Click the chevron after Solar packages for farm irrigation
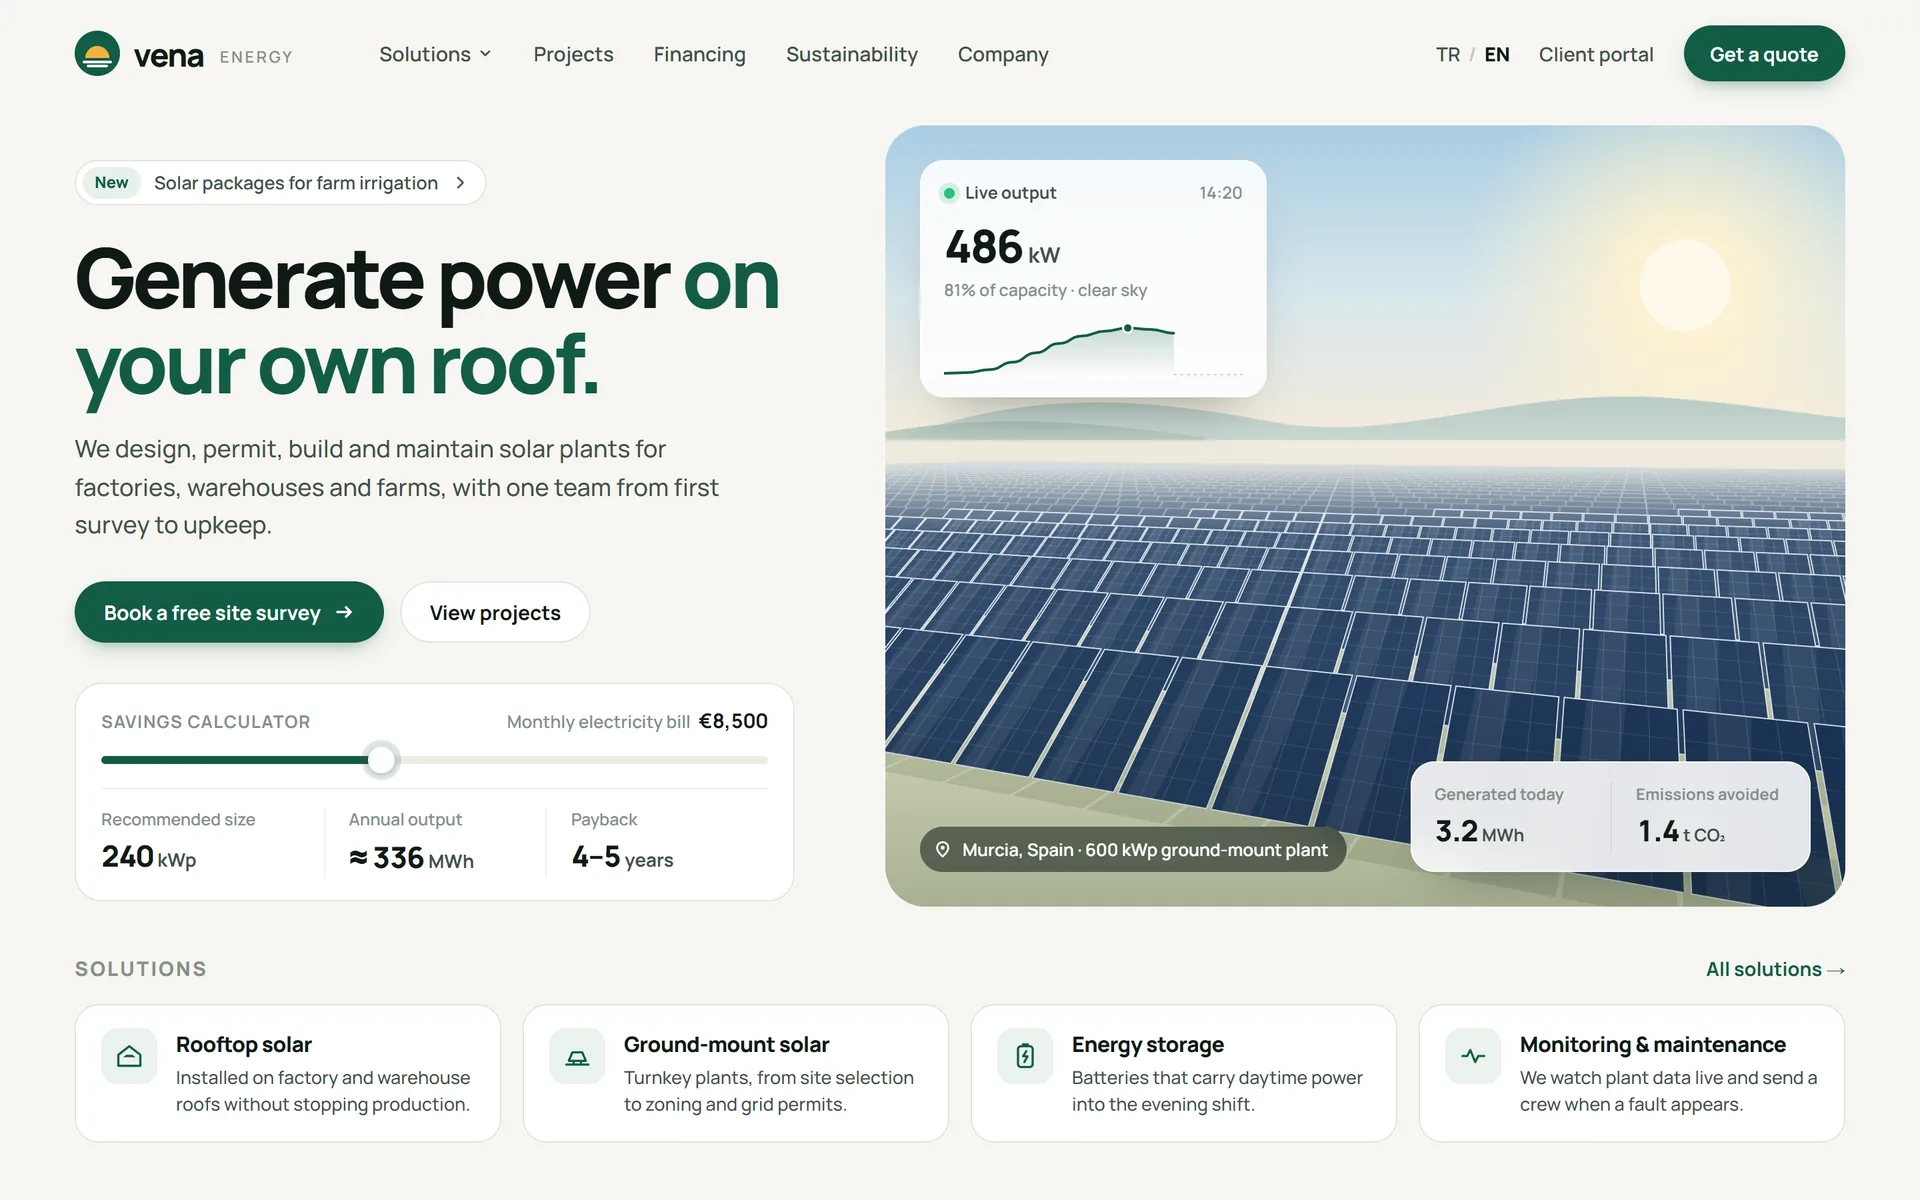Image resolution: width=1920 pixels, height=1200 pixels. coord(460,183)
